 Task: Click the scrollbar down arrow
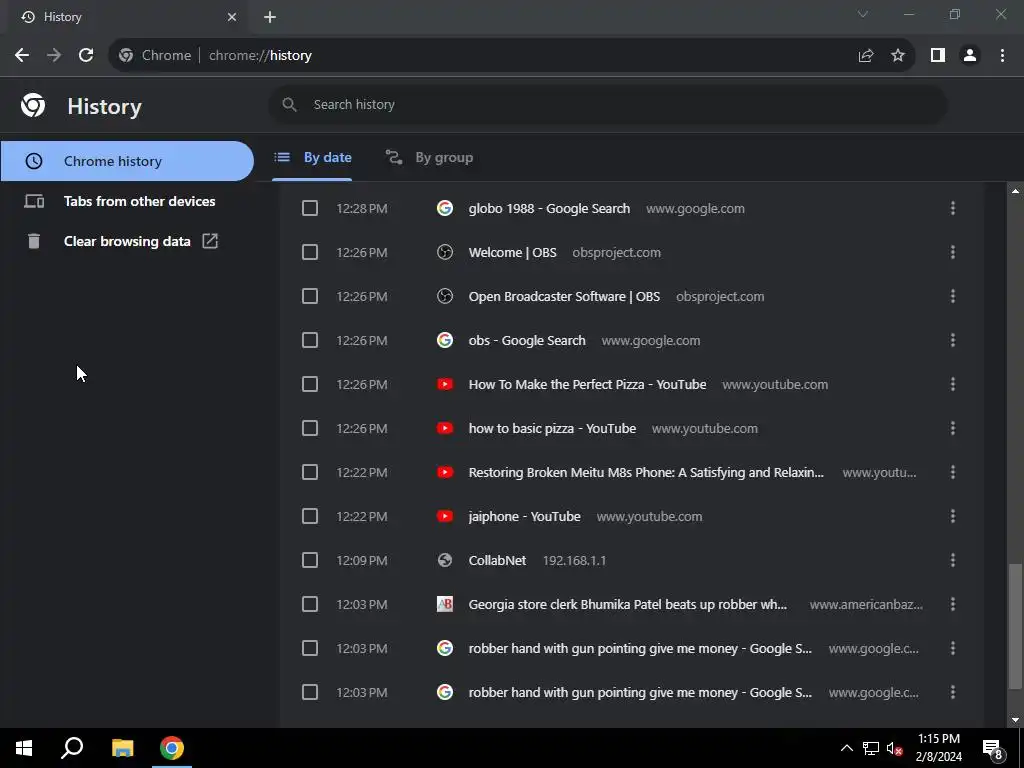click(1015, 720)
